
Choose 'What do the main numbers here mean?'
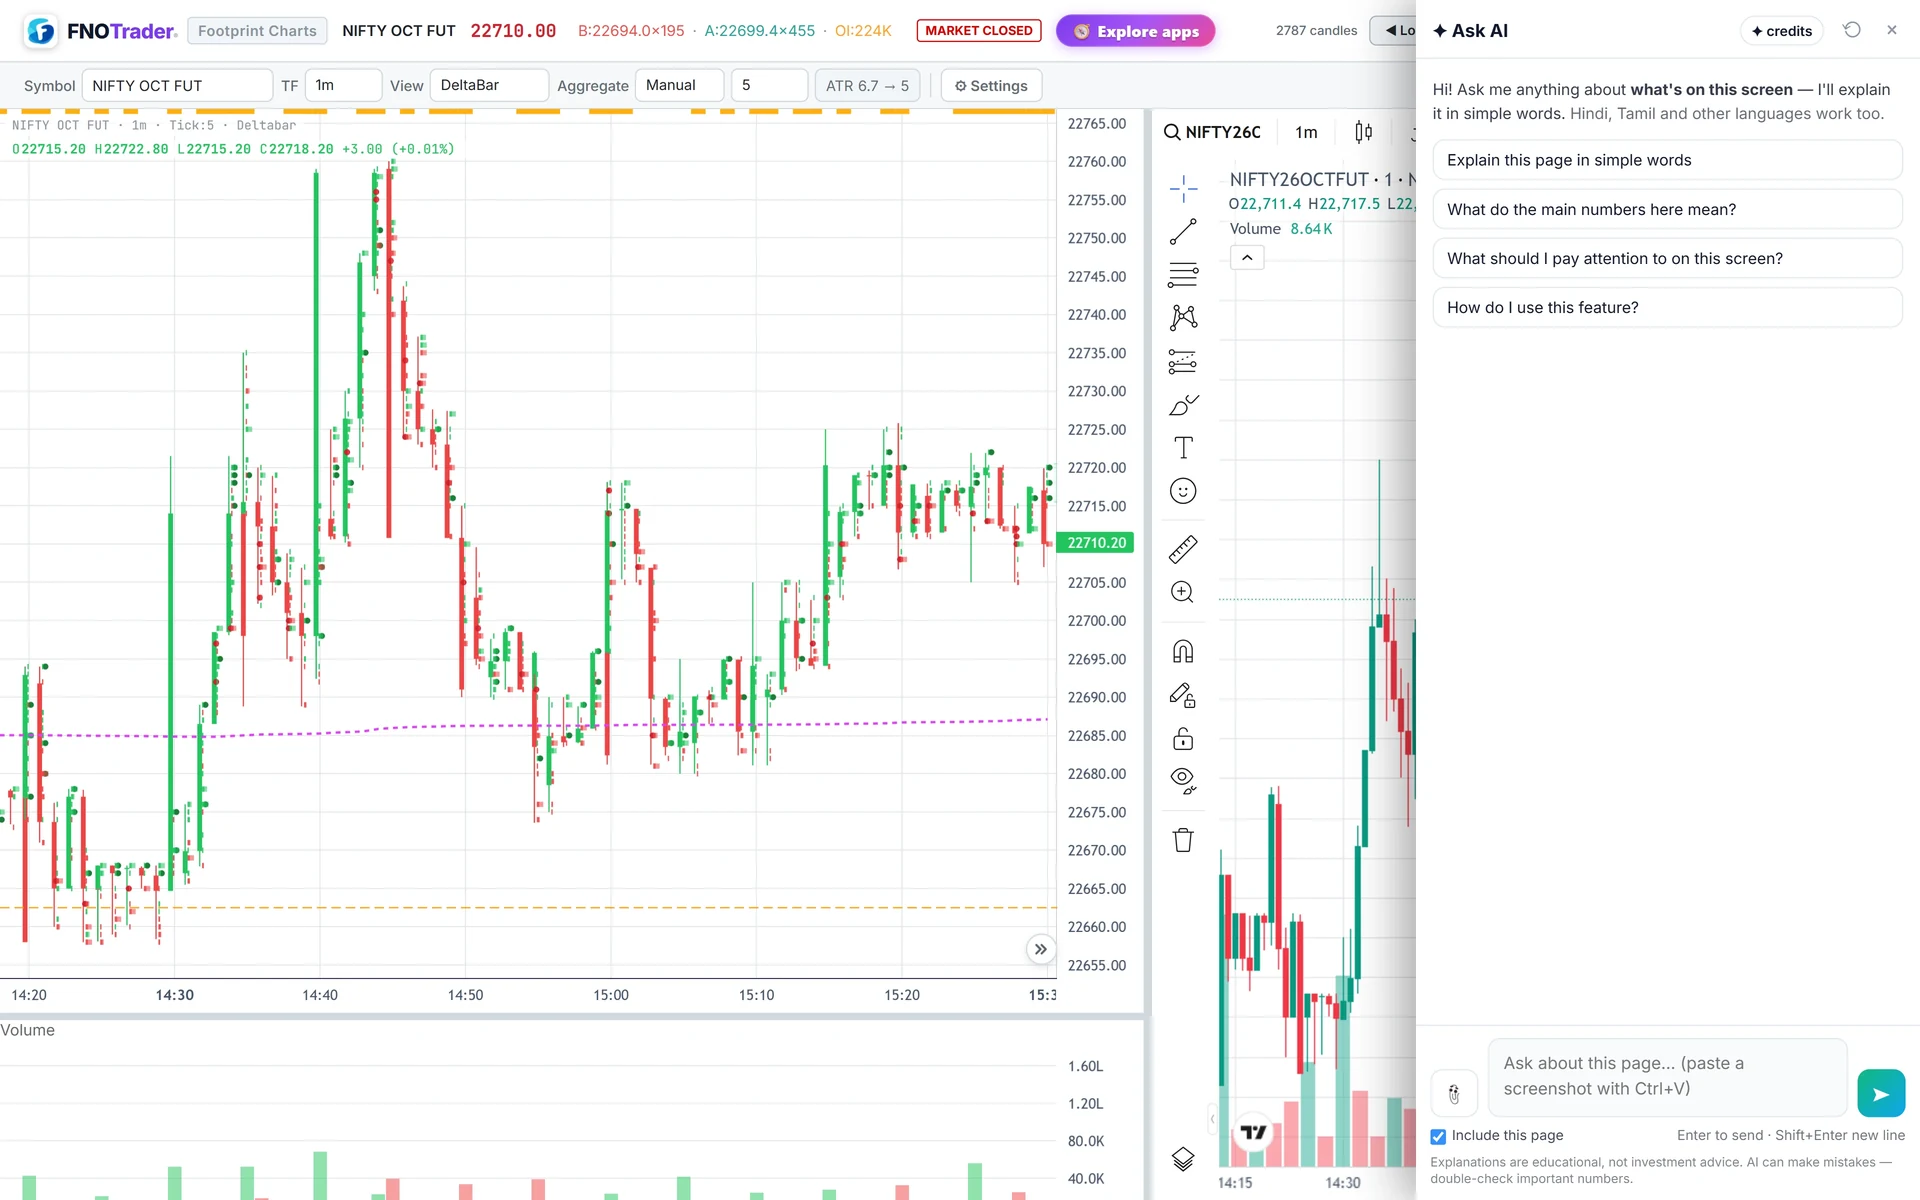click(1667, 209)
